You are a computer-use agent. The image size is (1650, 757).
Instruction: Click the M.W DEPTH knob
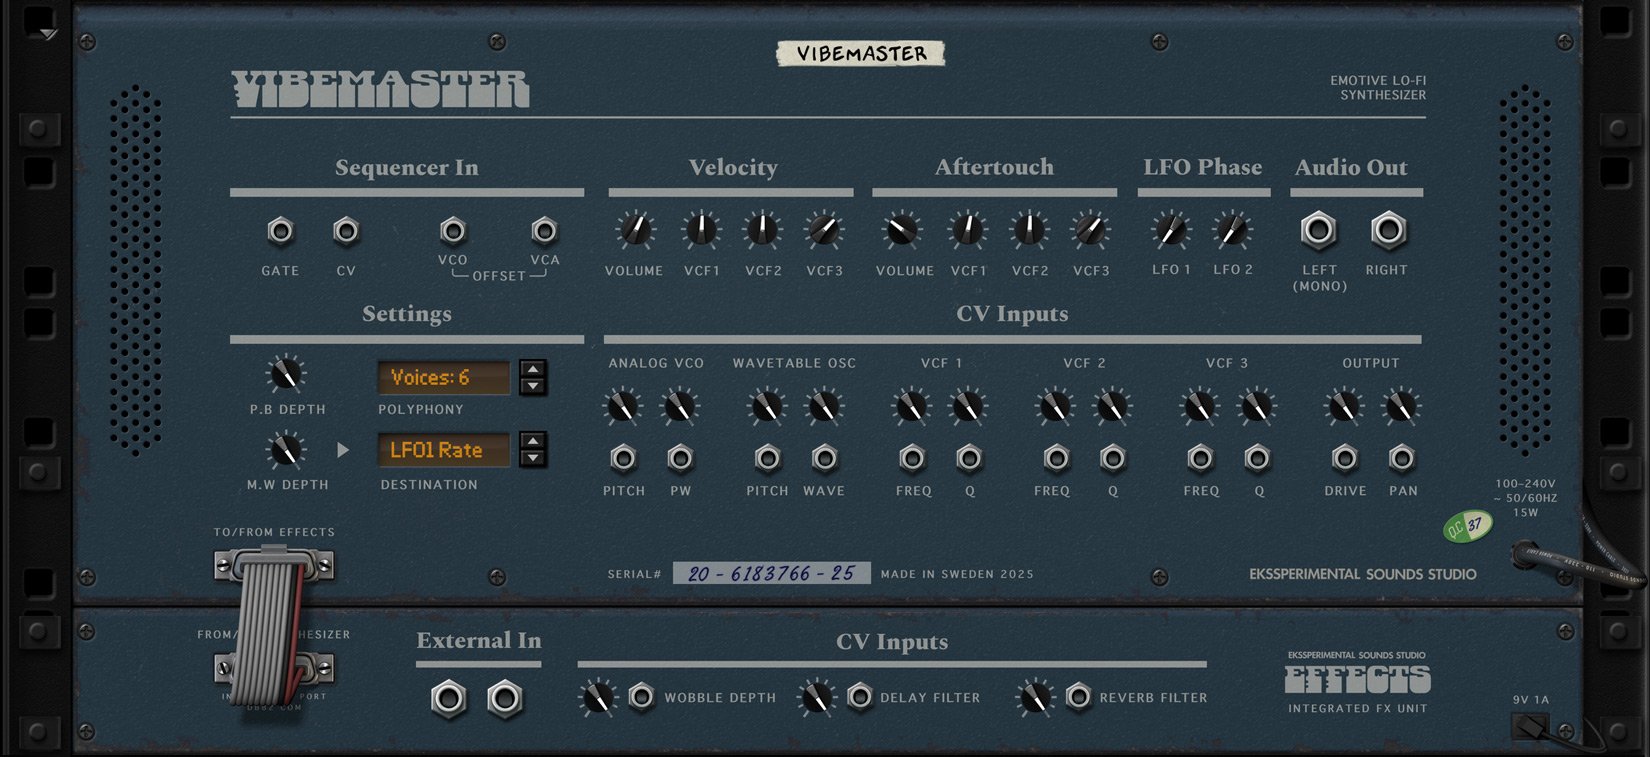pos(286,451)
